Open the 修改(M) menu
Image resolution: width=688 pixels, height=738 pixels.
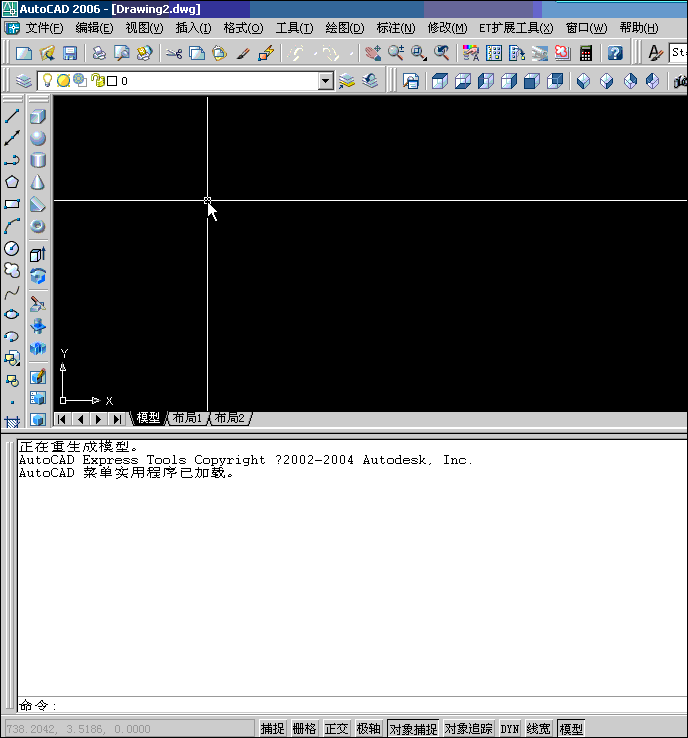click(x=447, y=28)
